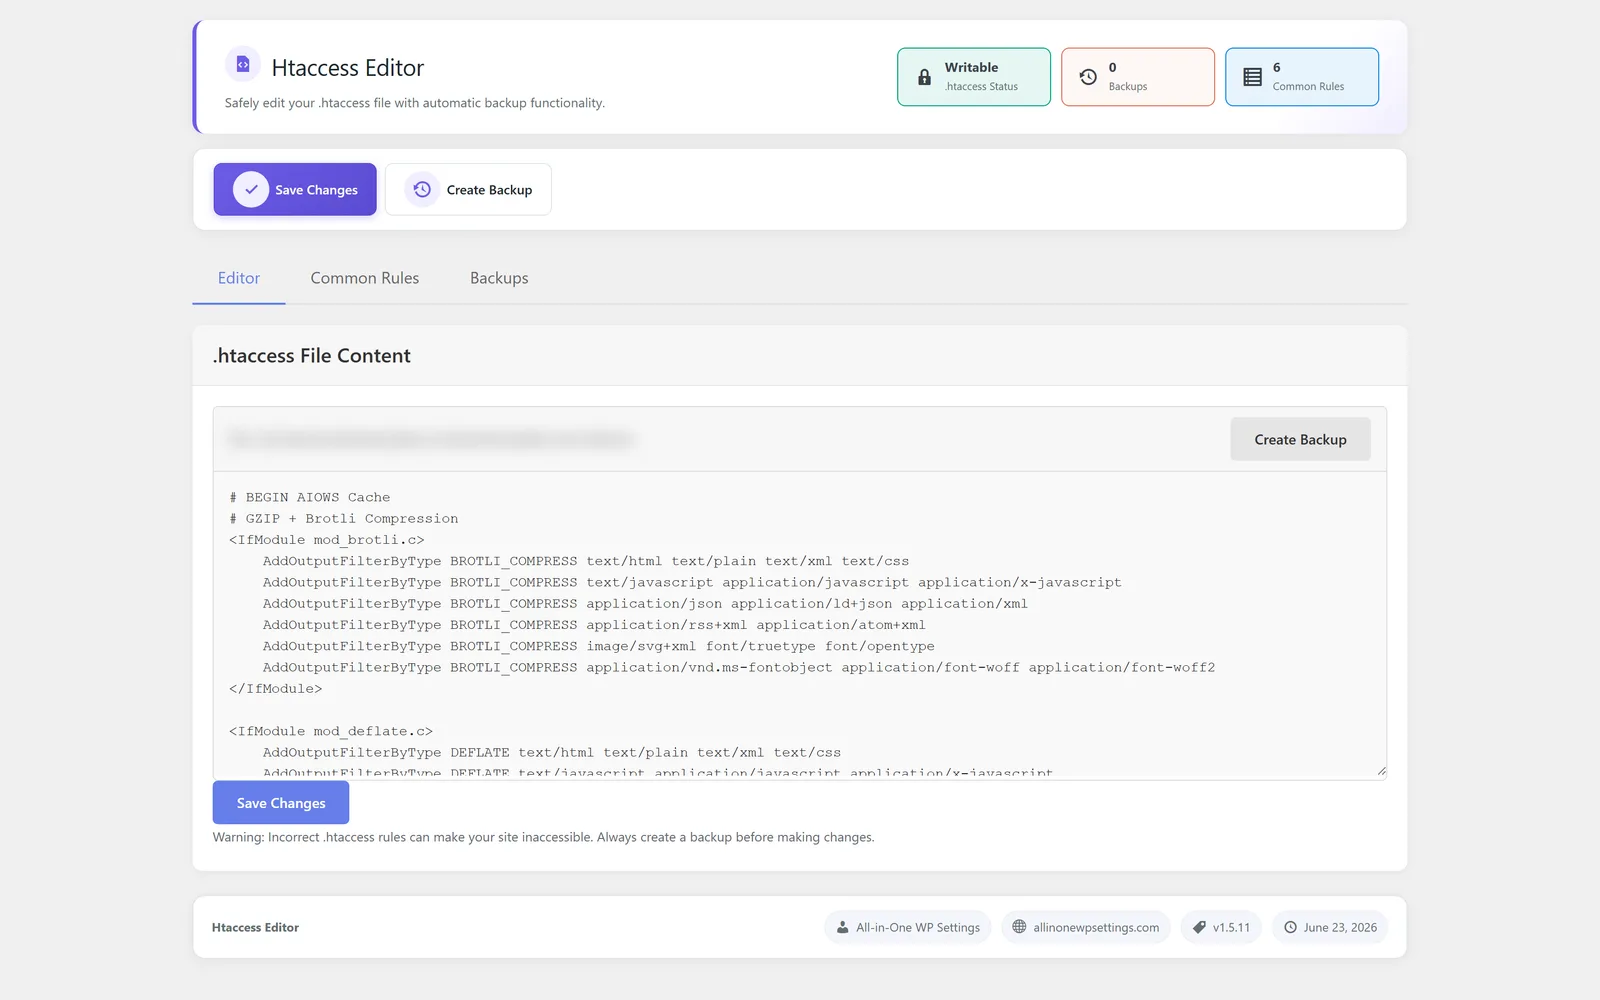Switch to the Editor tab
Viewport: 1600px width, 1000px height.
pos(239,278)
